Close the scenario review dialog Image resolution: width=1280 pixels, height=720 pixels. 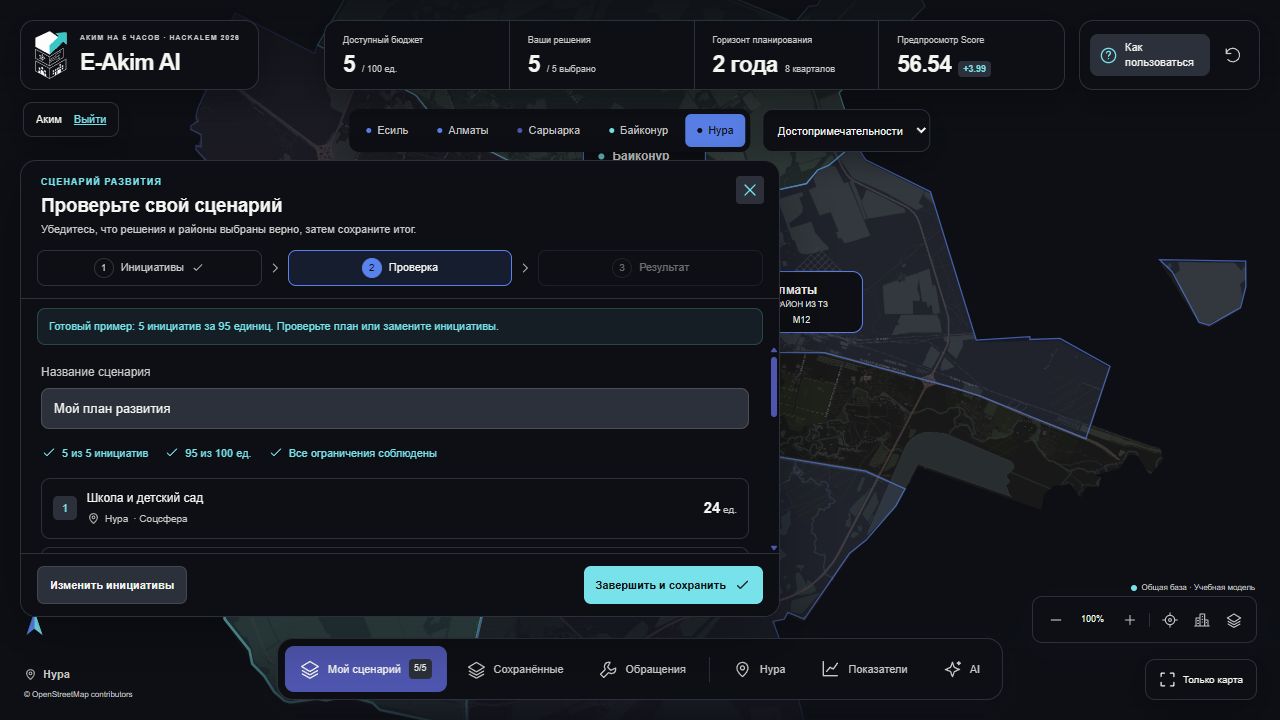coord(750,190)
